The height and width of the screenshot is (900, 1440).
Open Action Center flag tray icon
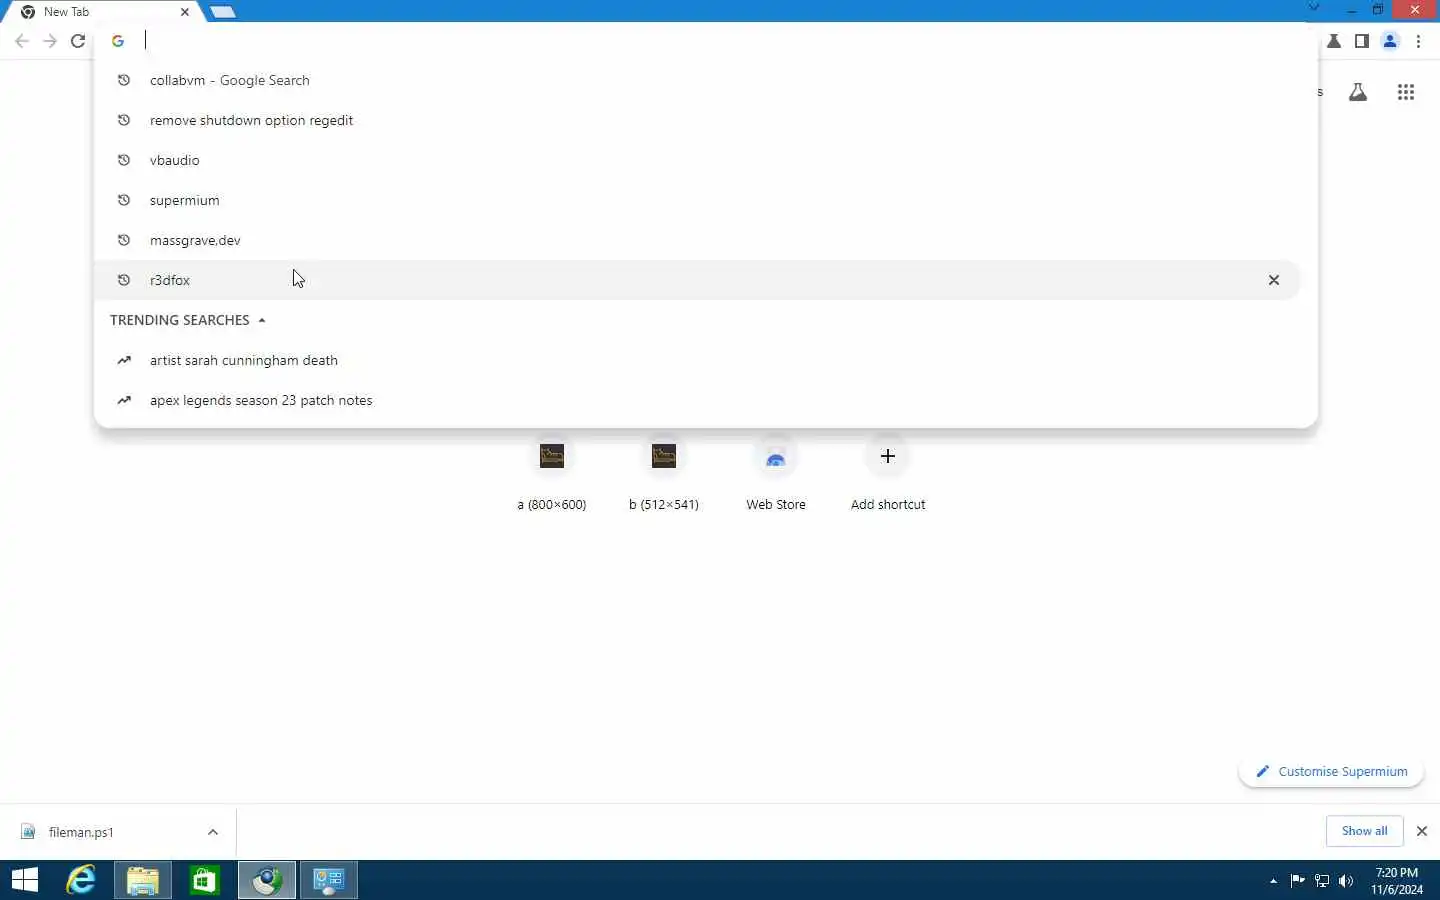pyautogui.click(x=1298, y=881)
